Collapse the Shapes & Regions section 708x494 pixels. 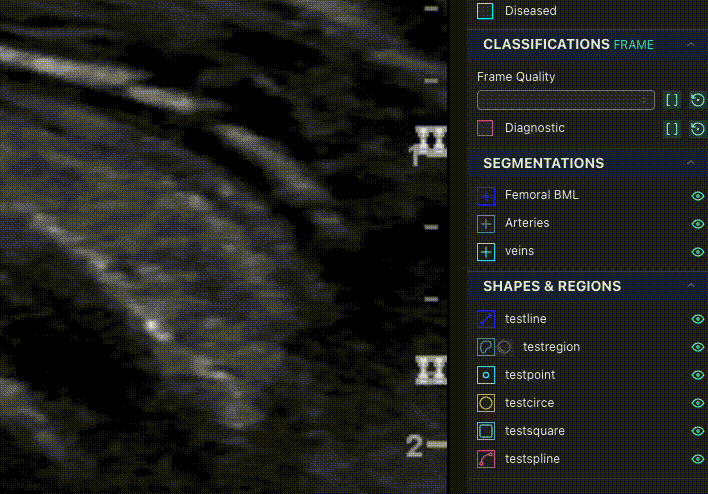click(690, 285)
